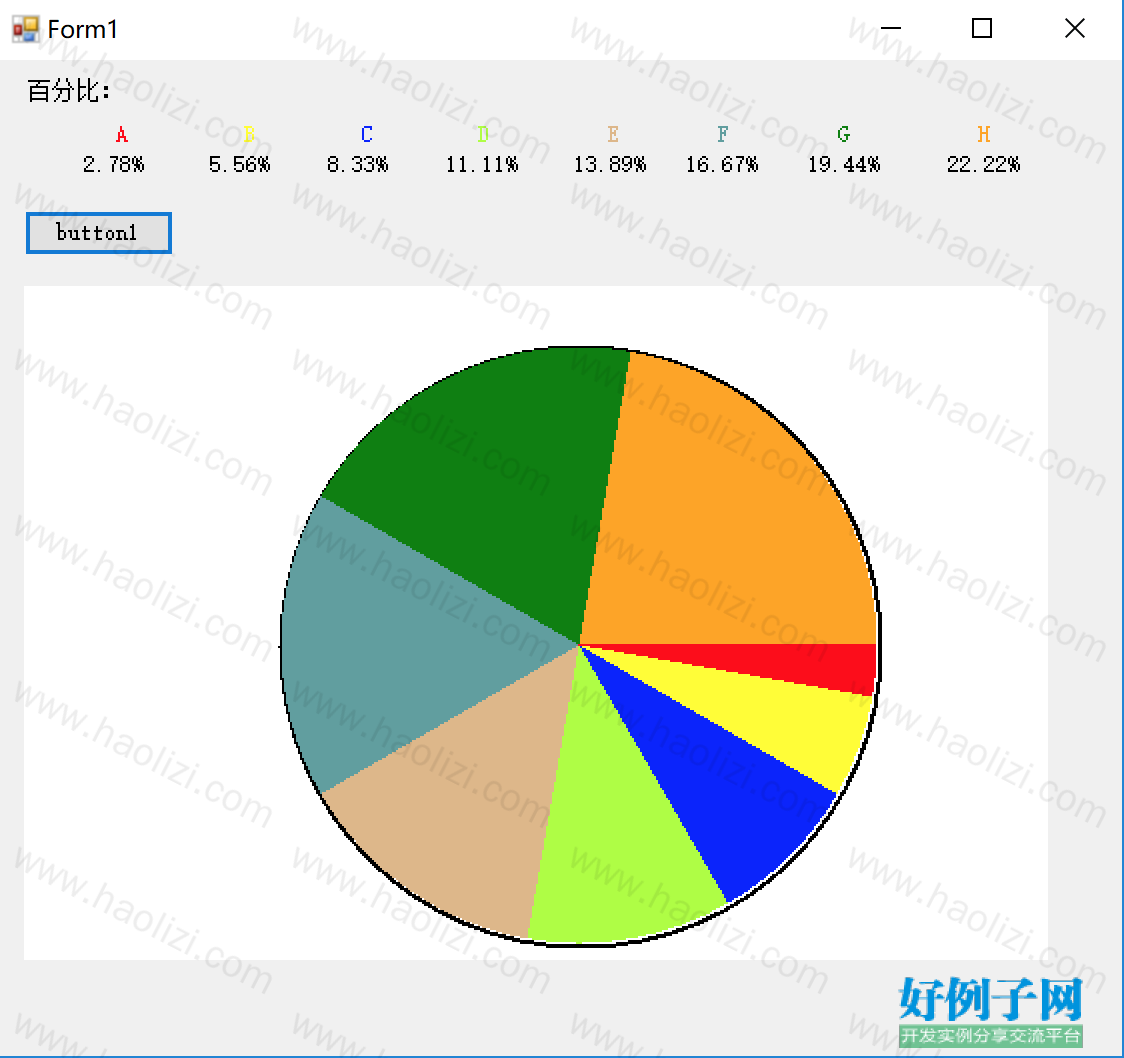The image size is (1124, 1058).
Task: Select the 2.78% percentage value
Action: pos(113,165)
